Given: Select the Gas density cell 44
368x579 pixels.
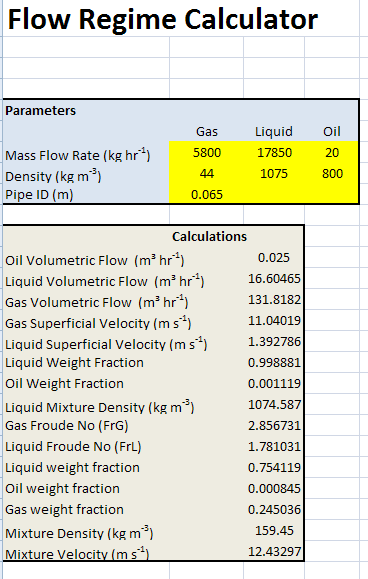Looking at the screenshot, I should pyautogui.click(x=207, y=174).
